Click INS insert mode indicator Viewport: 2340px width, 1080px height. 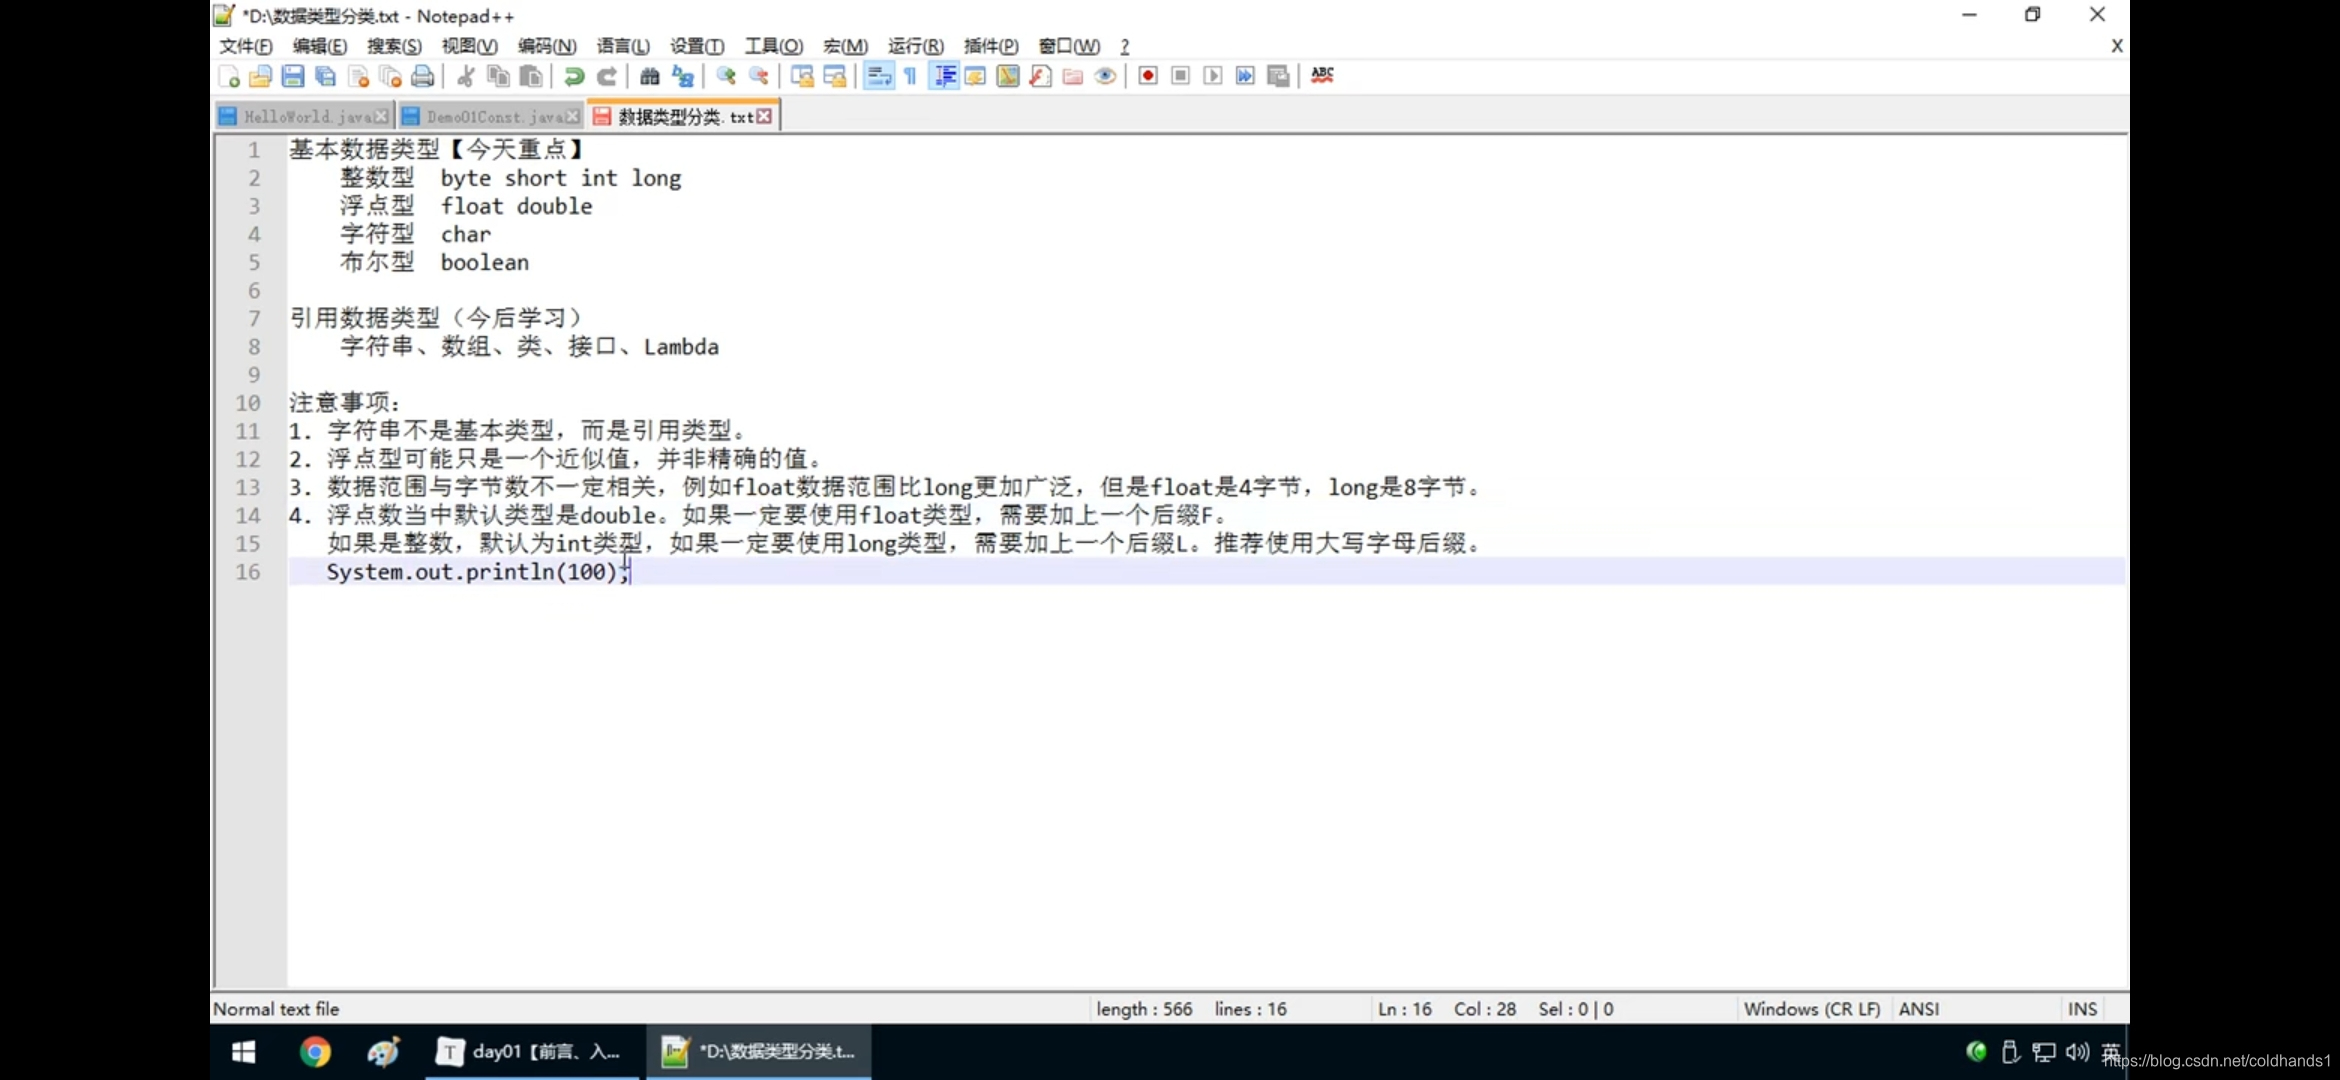2082,1009
